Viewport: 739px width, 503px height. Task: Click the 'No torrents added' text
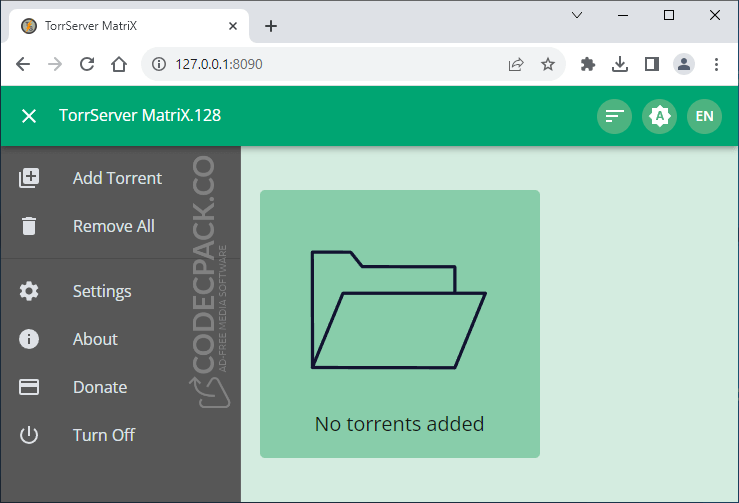click(399, 424)
